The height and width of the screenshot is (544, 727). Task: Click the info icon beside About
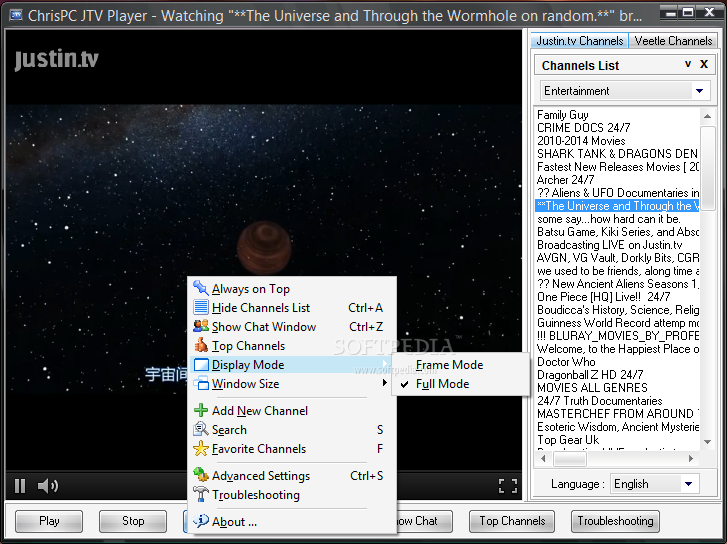[x=201, y=521]
